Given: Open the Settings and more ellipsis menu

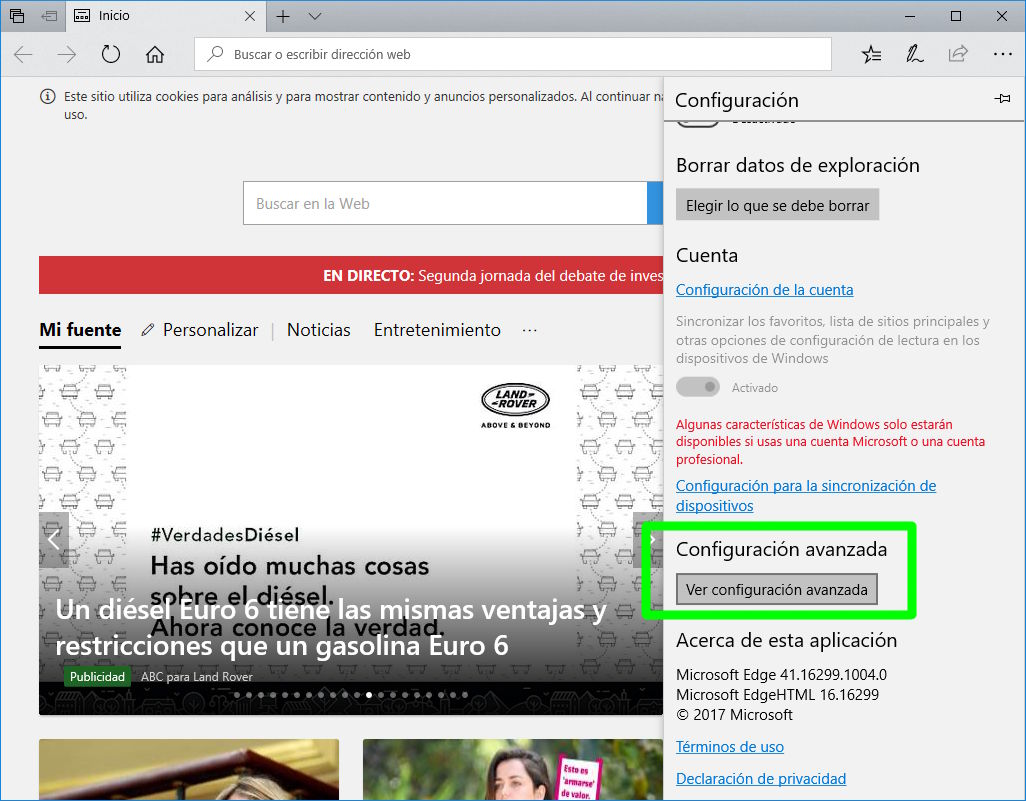Looking at the screenshot, I should (1002, 54).
